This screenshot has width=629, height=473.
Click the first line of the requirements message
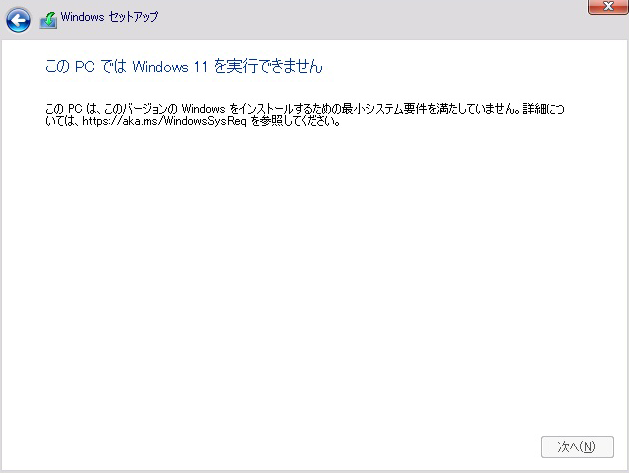tap(300, 109)
